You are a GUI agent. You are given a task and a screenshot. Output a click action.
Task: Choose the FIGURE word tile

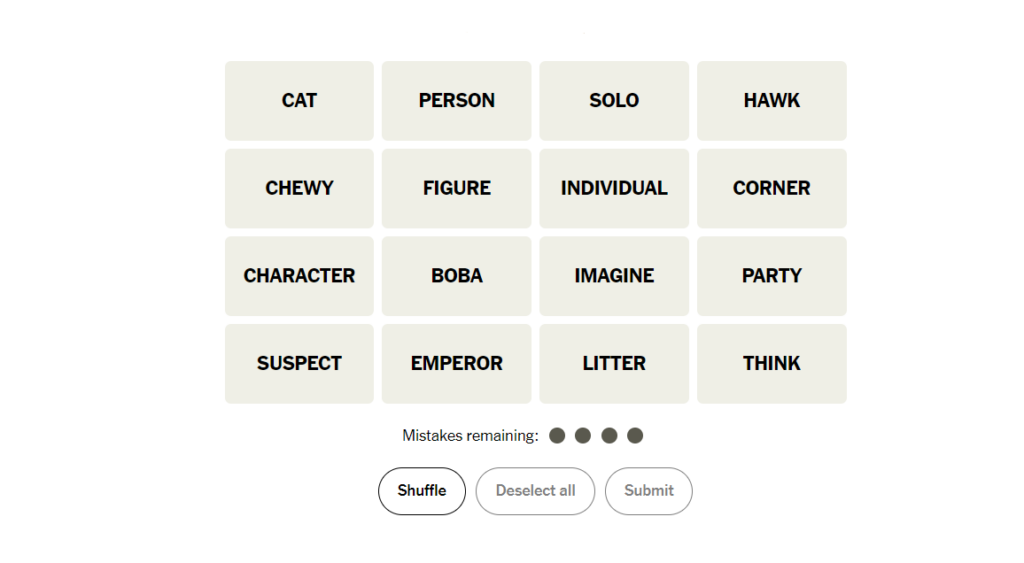[x=456, y=188]
